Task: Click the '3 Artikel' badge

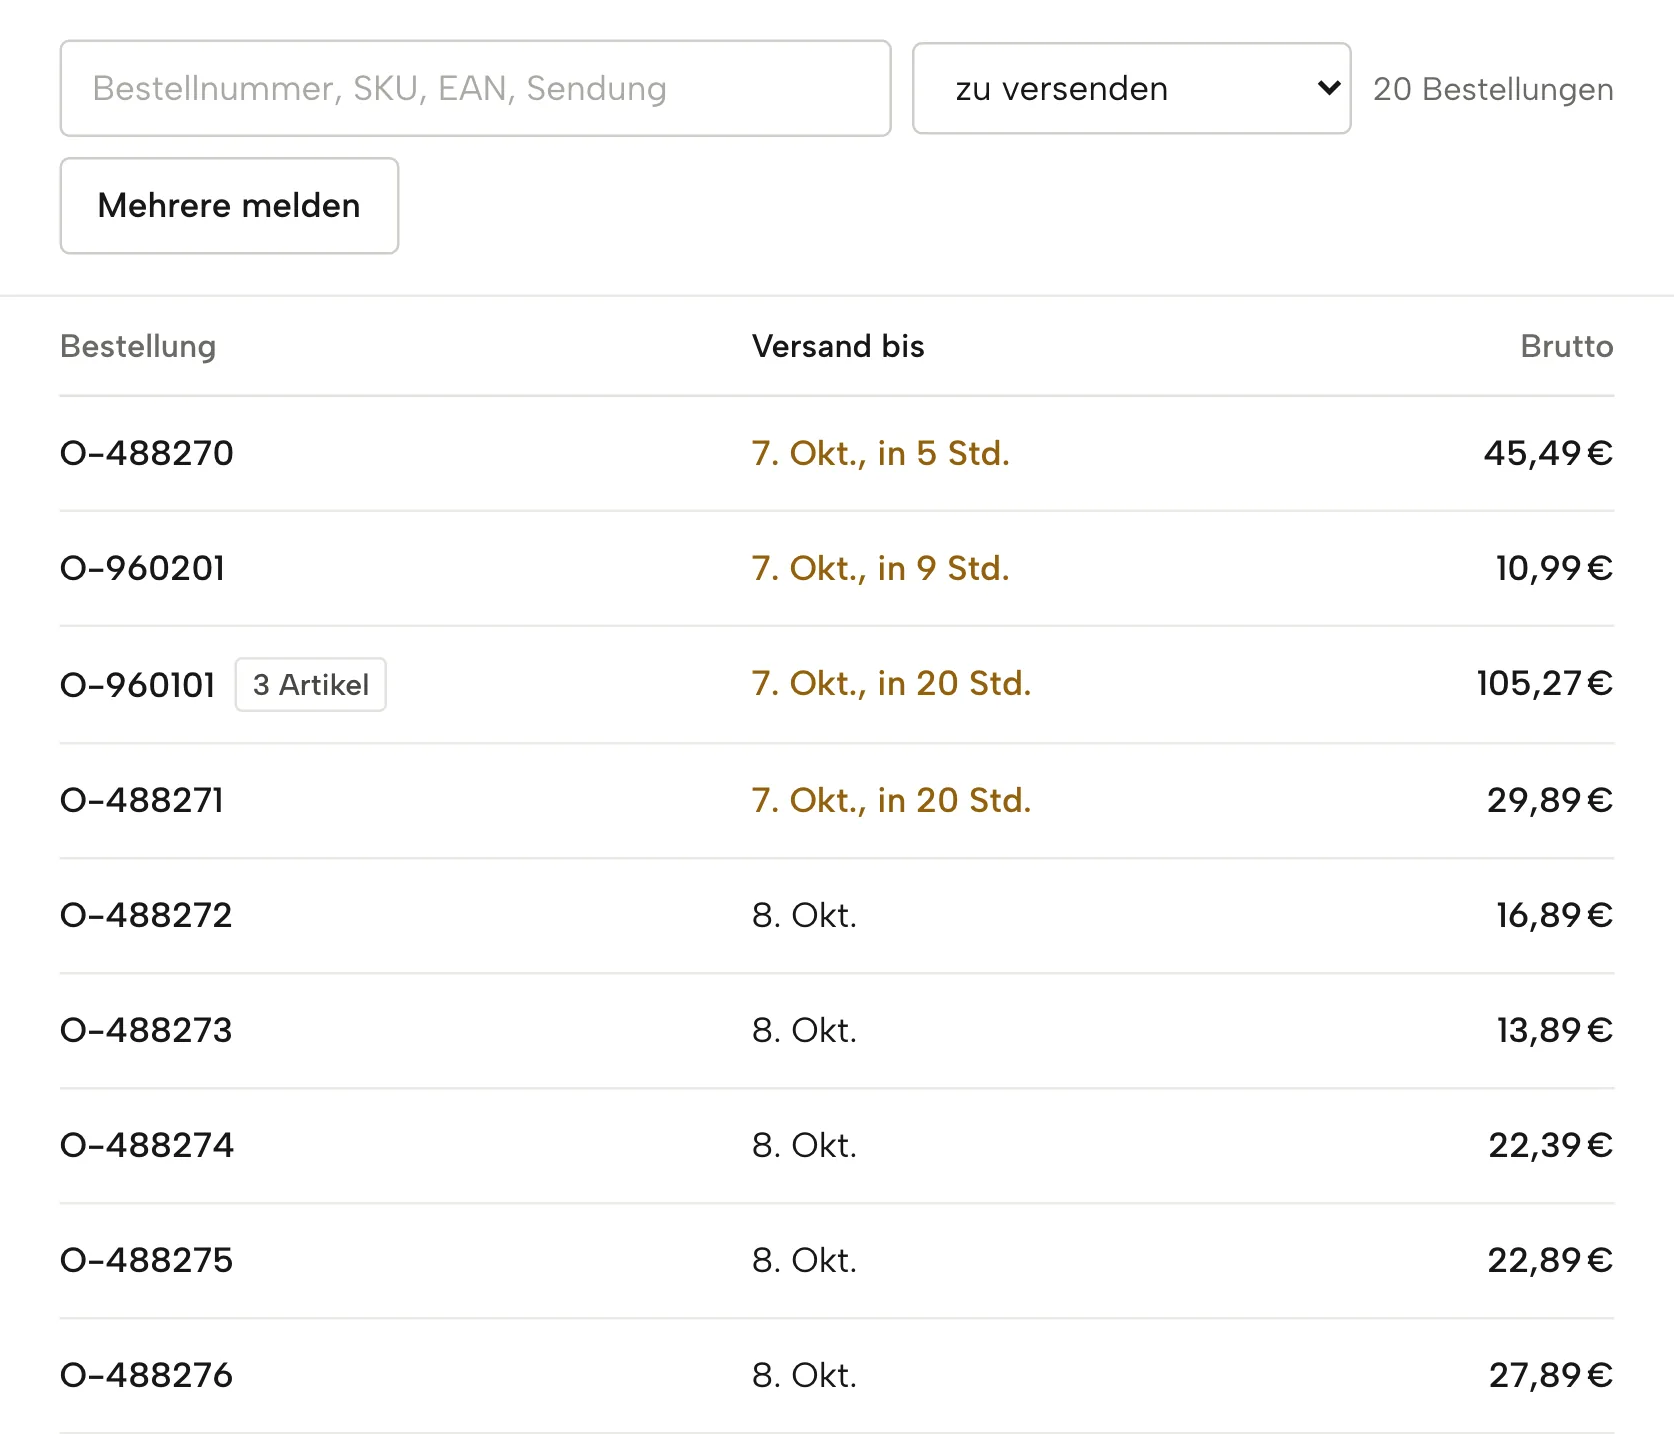Action: (311, 685)
